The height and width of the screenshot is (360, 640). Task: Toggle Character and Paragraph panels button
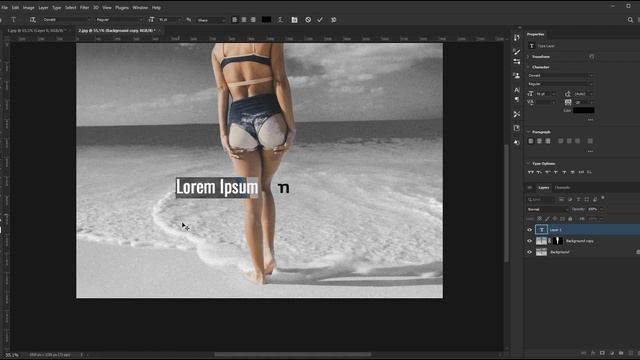pyautogui.click(x=294, y=20)
